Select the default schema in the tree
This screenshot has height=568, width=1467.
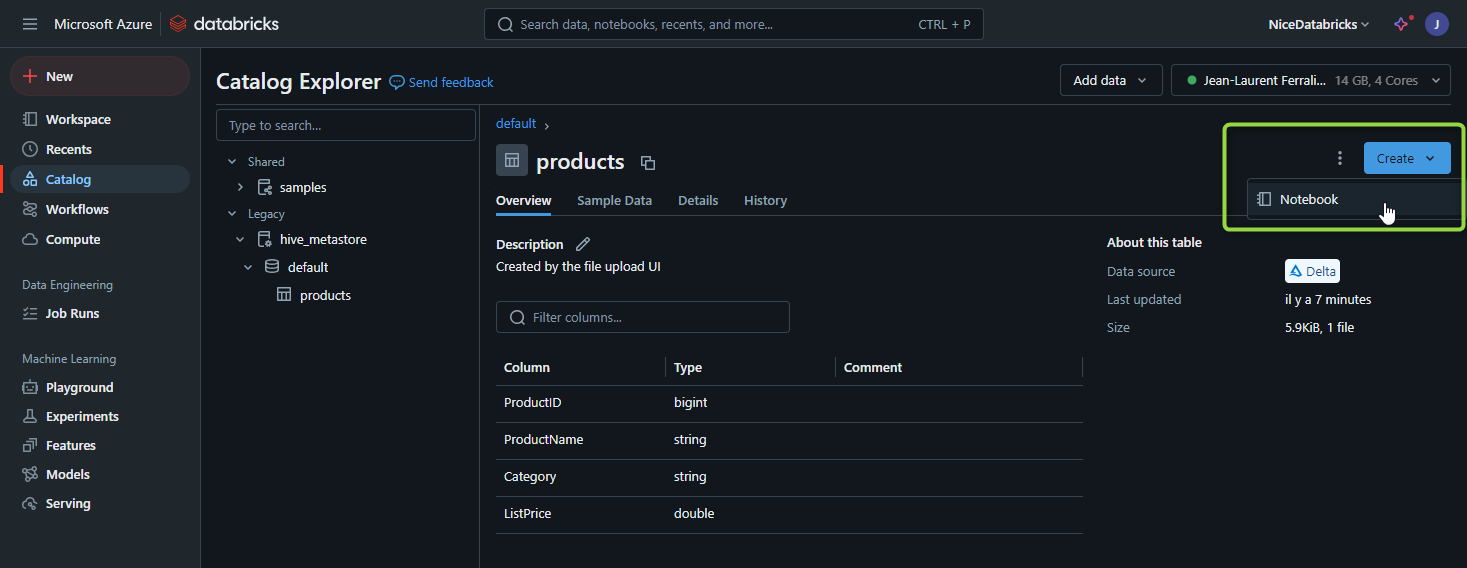click(x=308, y=267)
